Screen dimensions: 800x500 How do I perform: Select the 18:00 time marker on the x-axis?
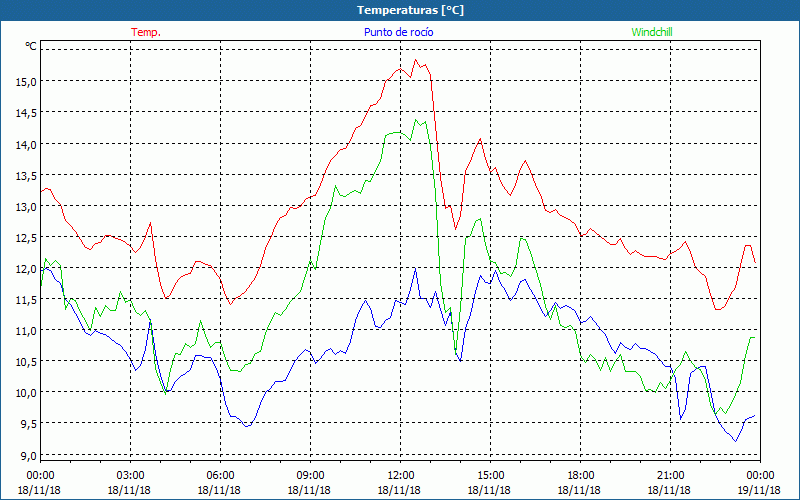tap(580, 475)
